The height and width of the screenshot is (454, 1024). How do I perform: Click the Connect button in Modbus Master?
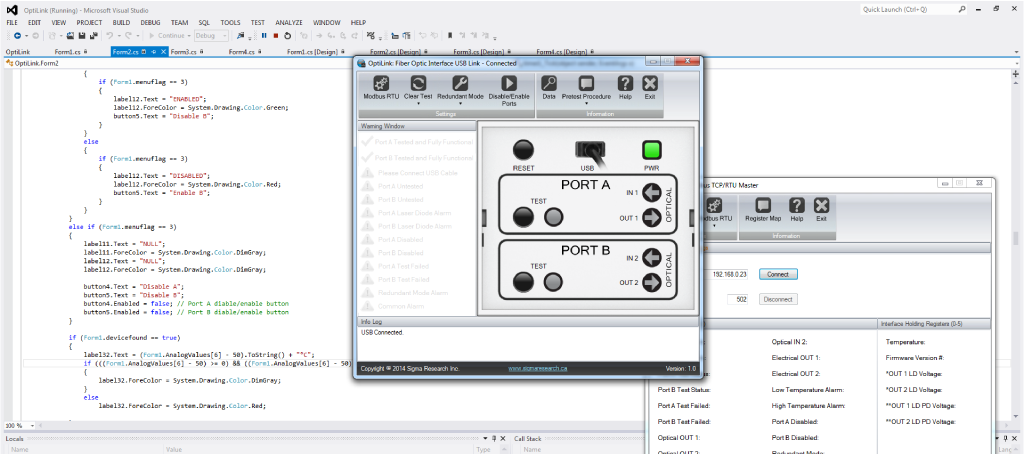click(778, 274)
